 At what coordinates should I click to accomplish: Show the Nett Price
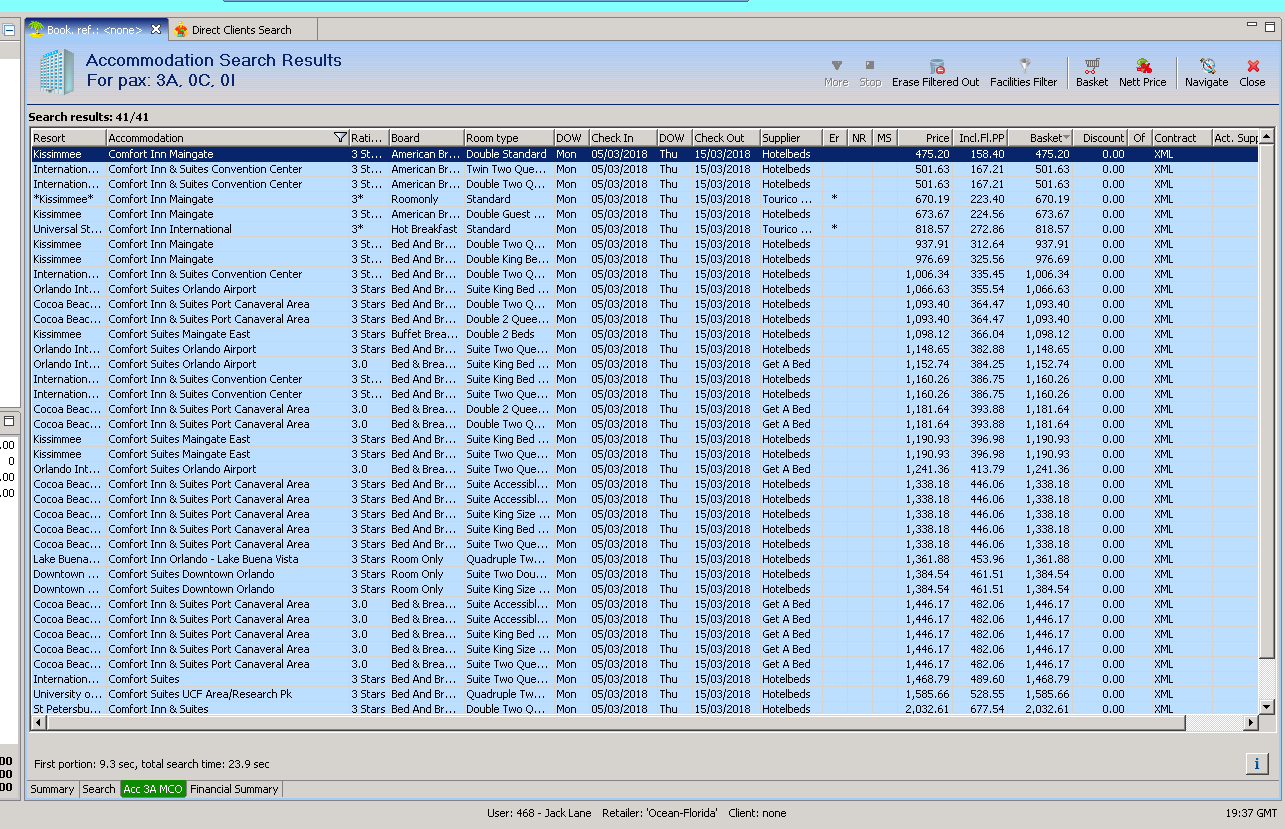point(1142,73)
